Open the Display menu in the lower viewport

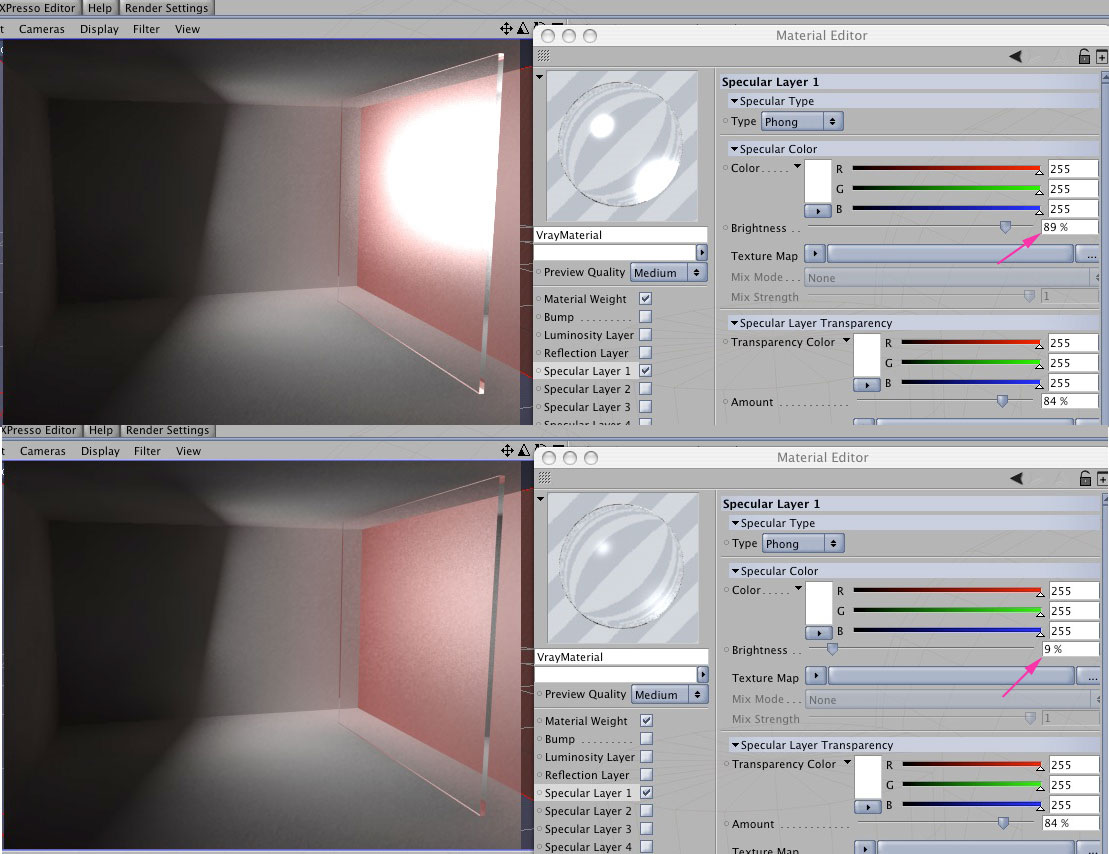(x=100, y=451)
